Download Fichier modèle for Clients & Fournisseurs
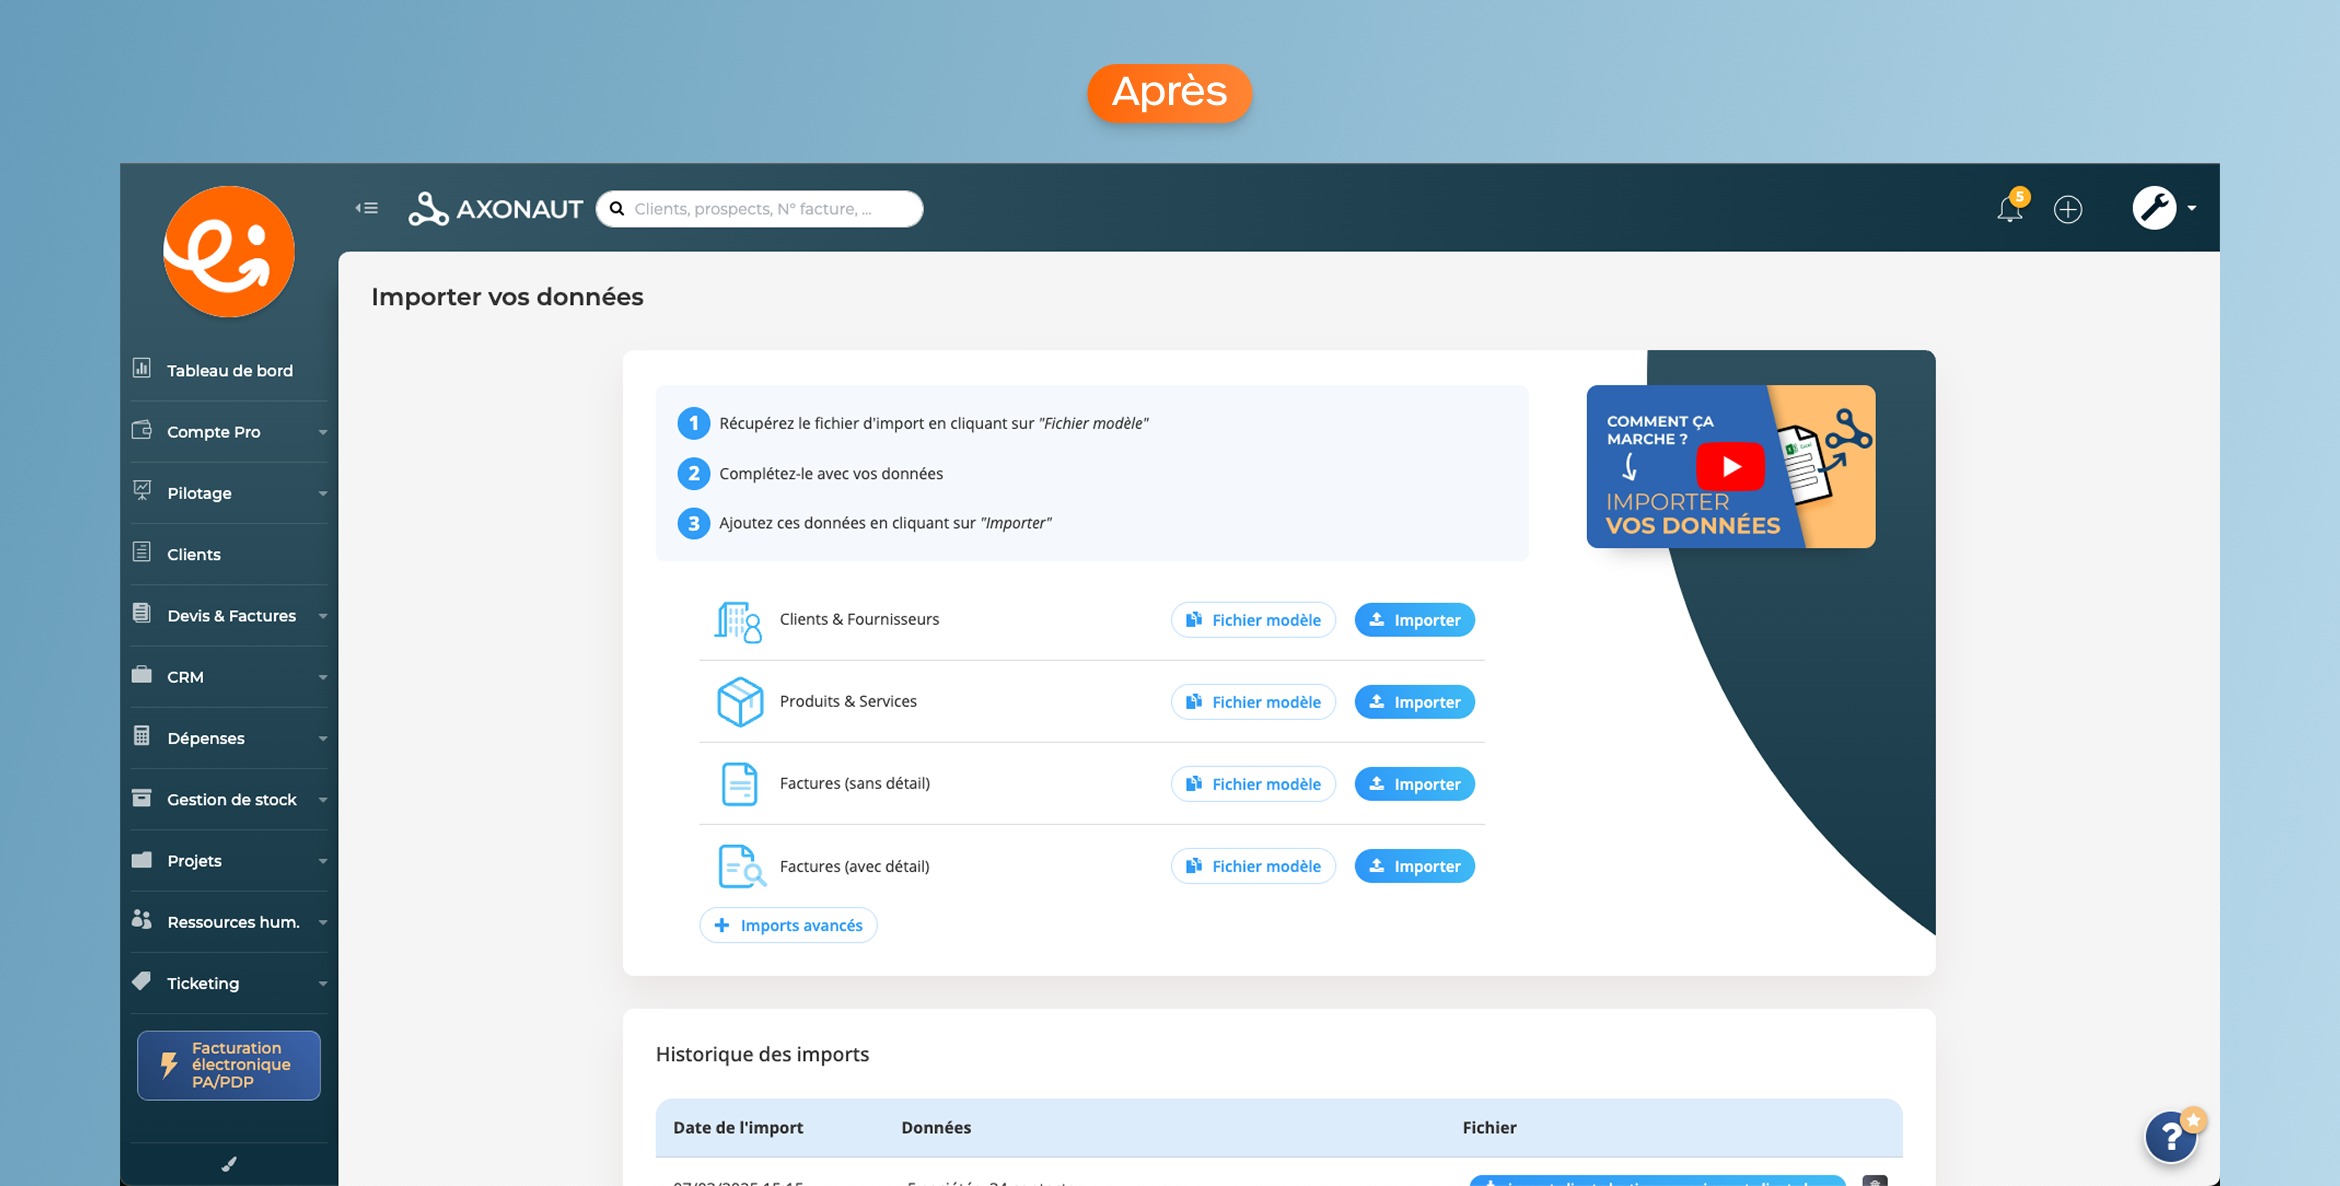 click(1253, 620)
